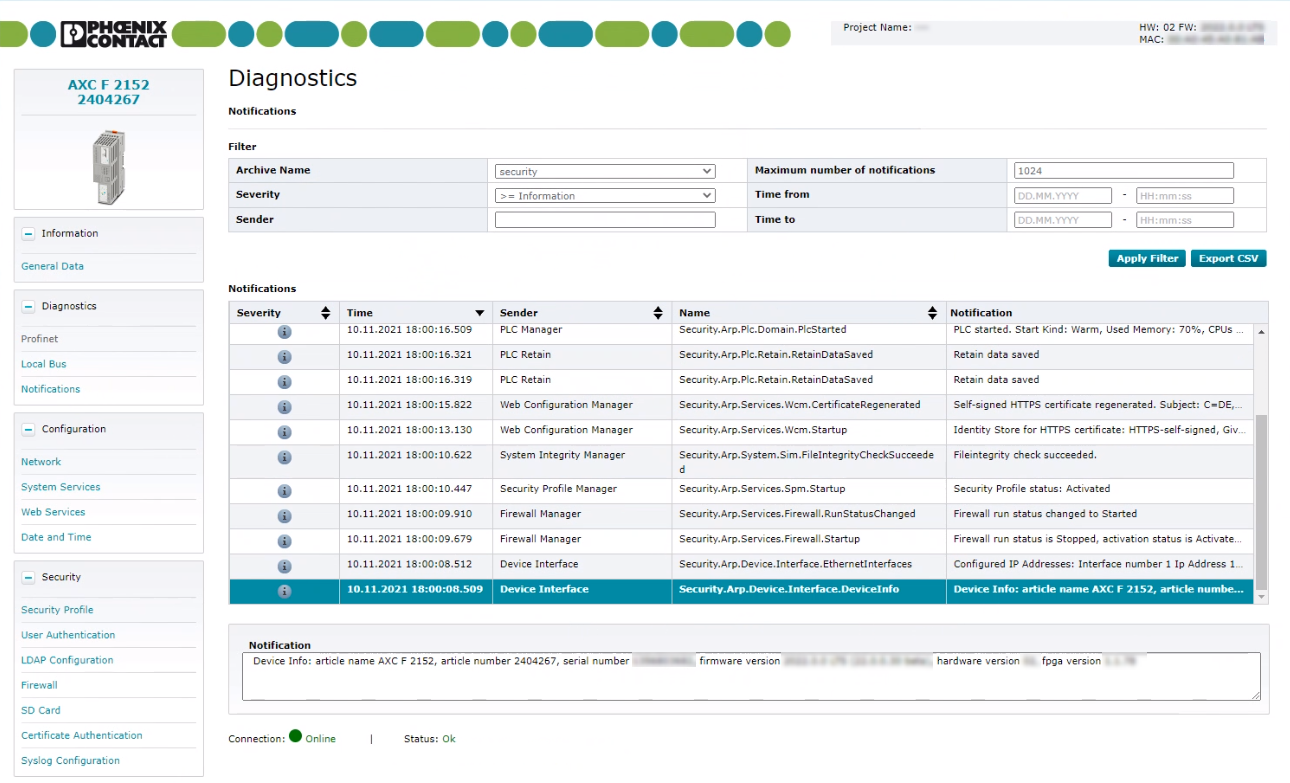This screenshot has width=1290, height=783.
Task: Click the notification detail text area
Action: (x=751, y=676)
